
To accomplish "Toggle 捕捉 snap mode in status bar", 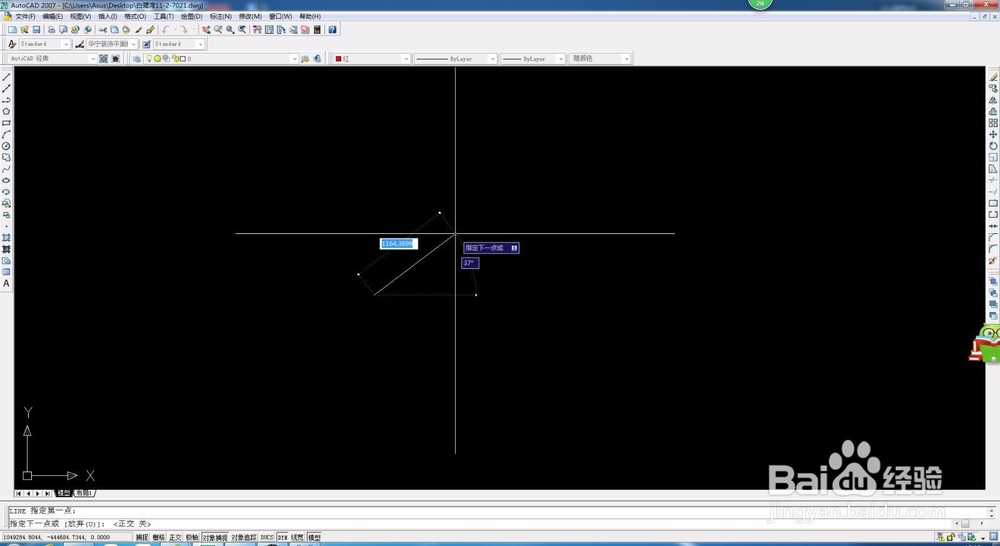I will click(142, 538).
